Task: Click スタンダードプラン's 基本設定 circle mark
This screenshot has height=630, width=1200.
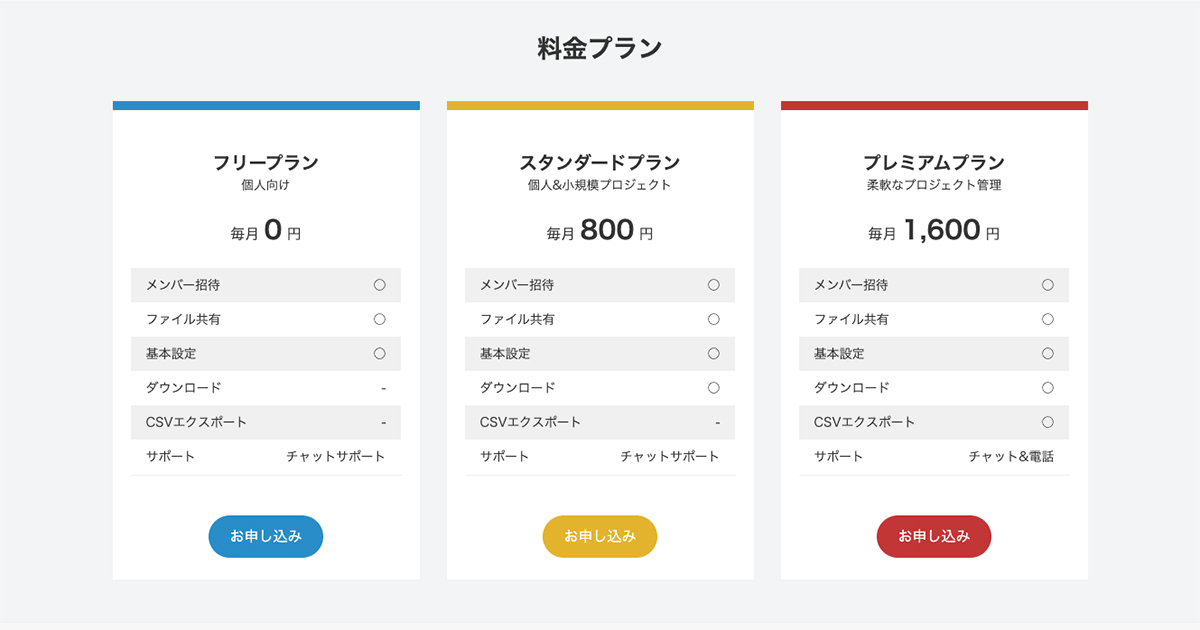Action: coord(713,353)
